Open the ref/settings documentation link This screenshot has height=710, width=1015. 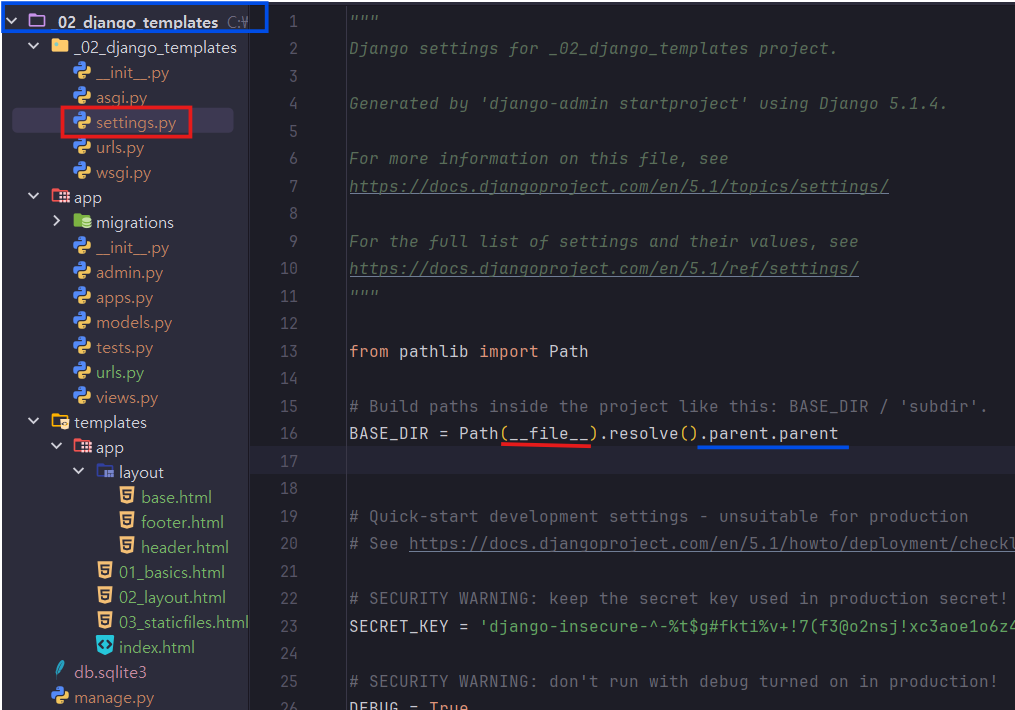tap(604, 269)
